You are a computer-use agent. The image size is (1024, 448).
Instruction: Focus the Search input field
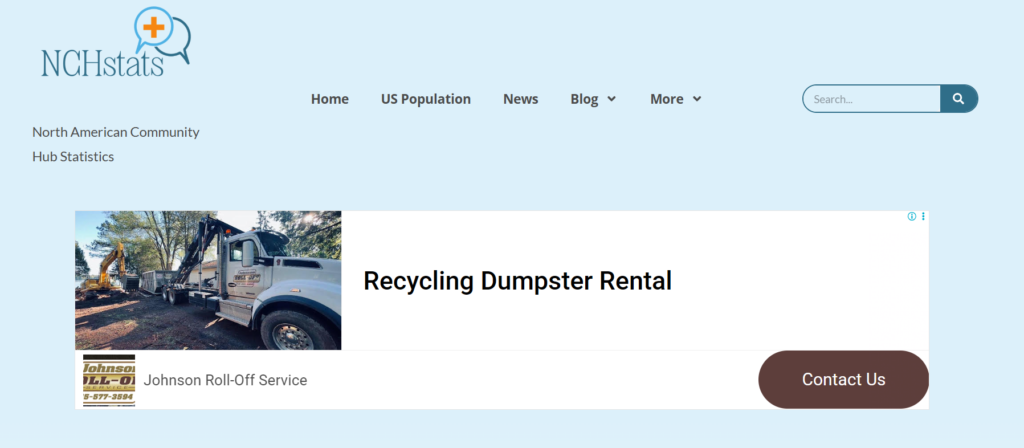point(872,99)
